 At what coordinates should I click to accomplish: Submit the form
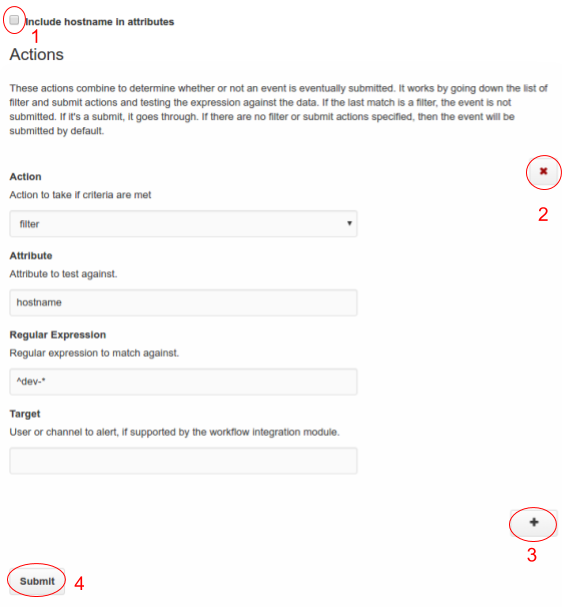point(37,581)
